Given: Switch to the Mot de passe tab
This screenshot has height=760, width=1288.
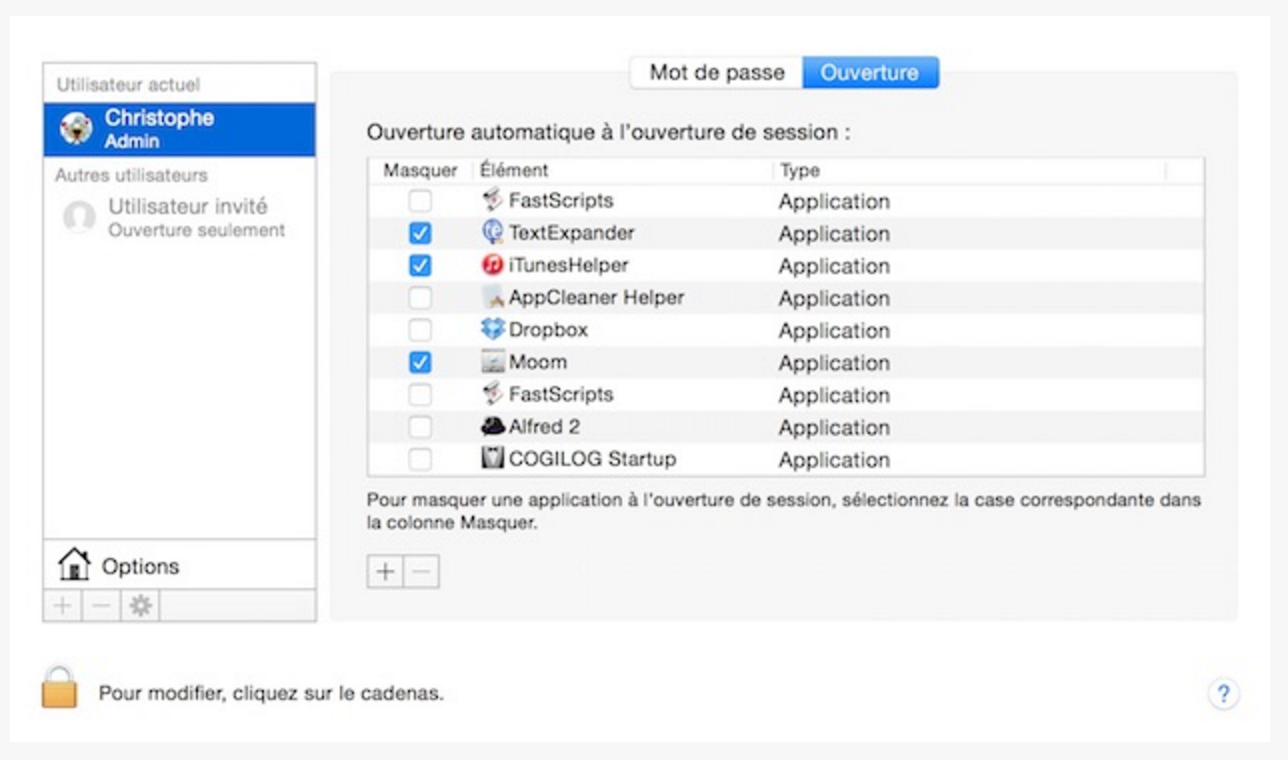Looking at the screenshot, I should point(717,72).
